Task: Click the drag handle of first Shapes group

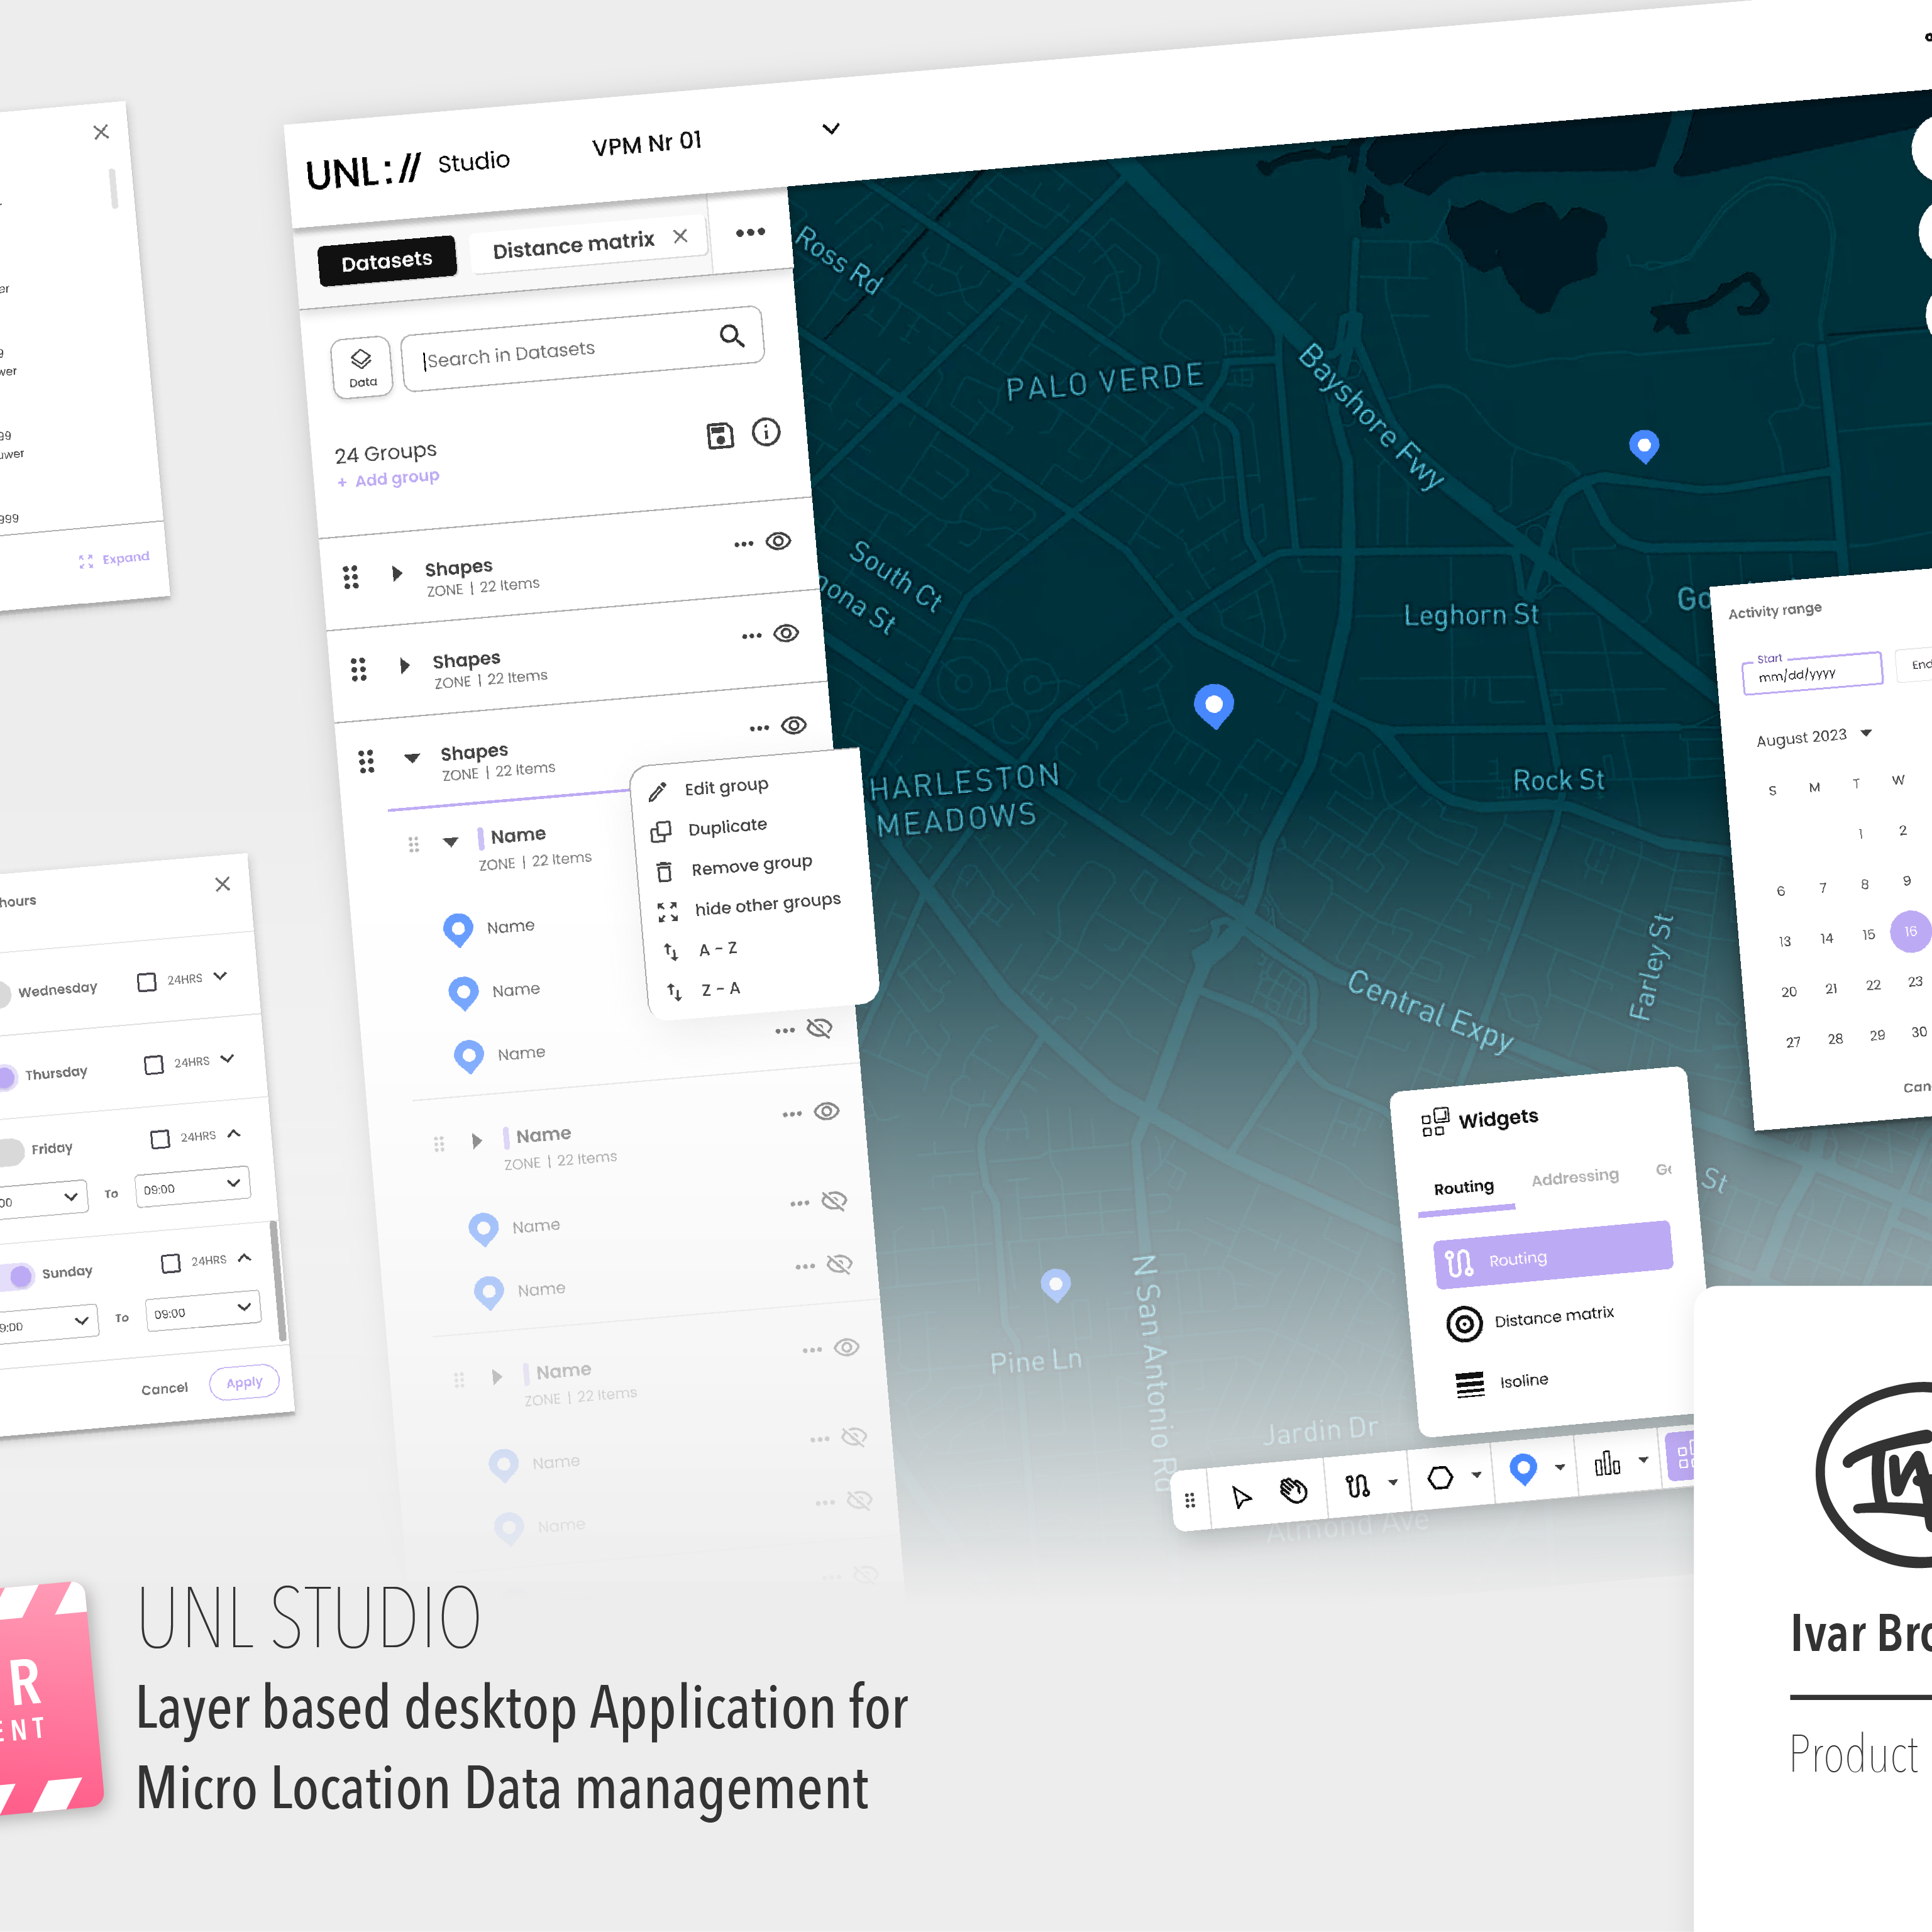Action: (x=351, y=577)
